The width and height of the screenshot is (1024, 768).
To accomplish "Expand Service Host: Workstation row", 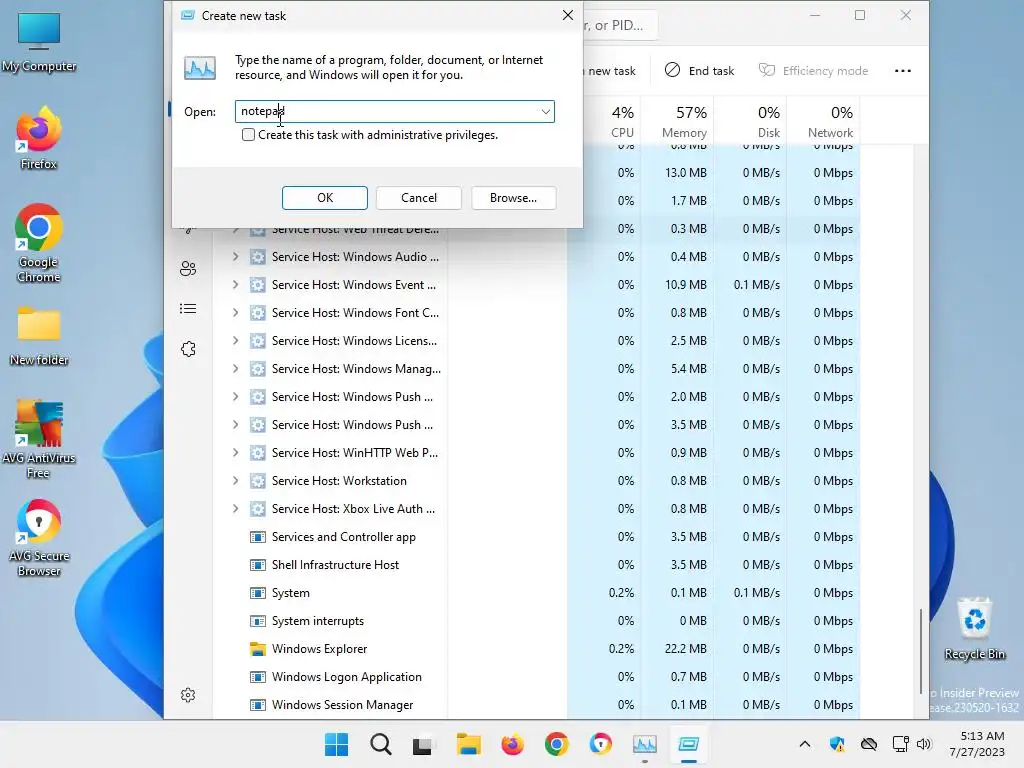I will (x=235, y=481).
